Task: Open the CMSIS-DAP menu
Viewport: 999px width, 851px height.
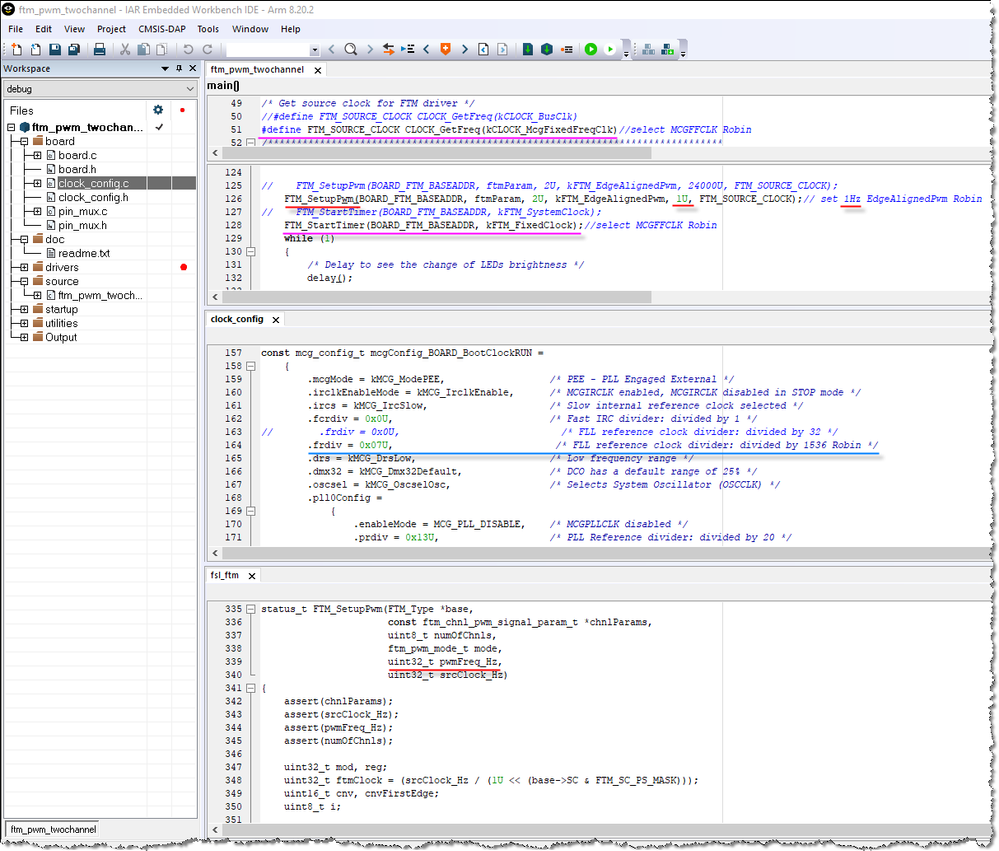Action: coord(161,29)
